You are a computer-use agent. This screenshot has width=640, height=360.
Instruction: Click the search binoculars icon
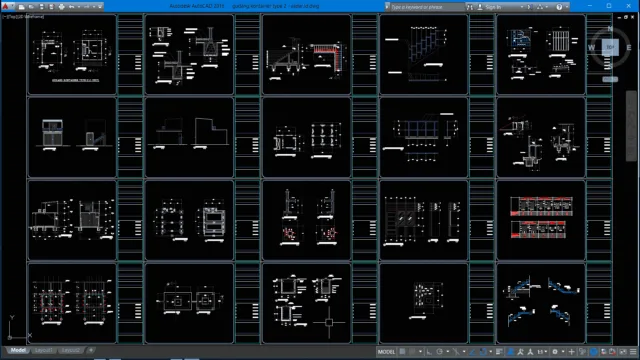tap(470, 7)
